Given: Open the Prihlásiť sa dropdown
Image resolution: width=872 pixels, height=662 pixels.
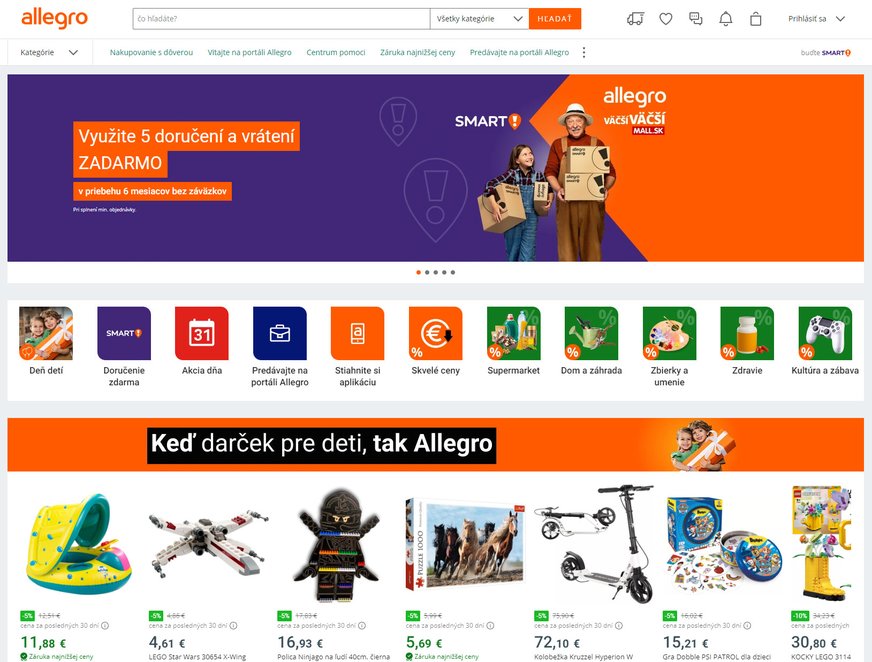Looking at the screenshot, I should [x=816, y=19].
